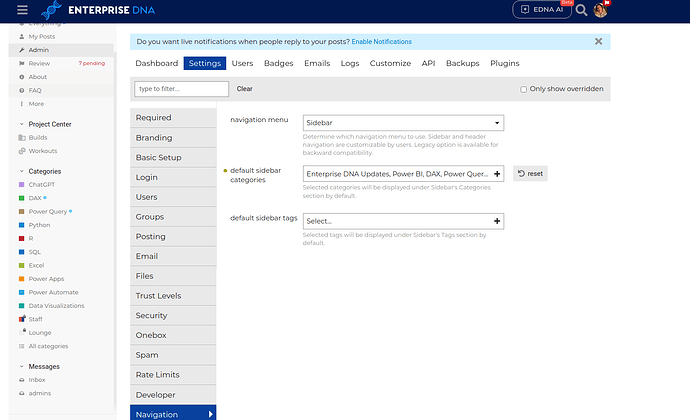Reset default sidebar categories setting
690x420 pixels.
coord(530,173)
